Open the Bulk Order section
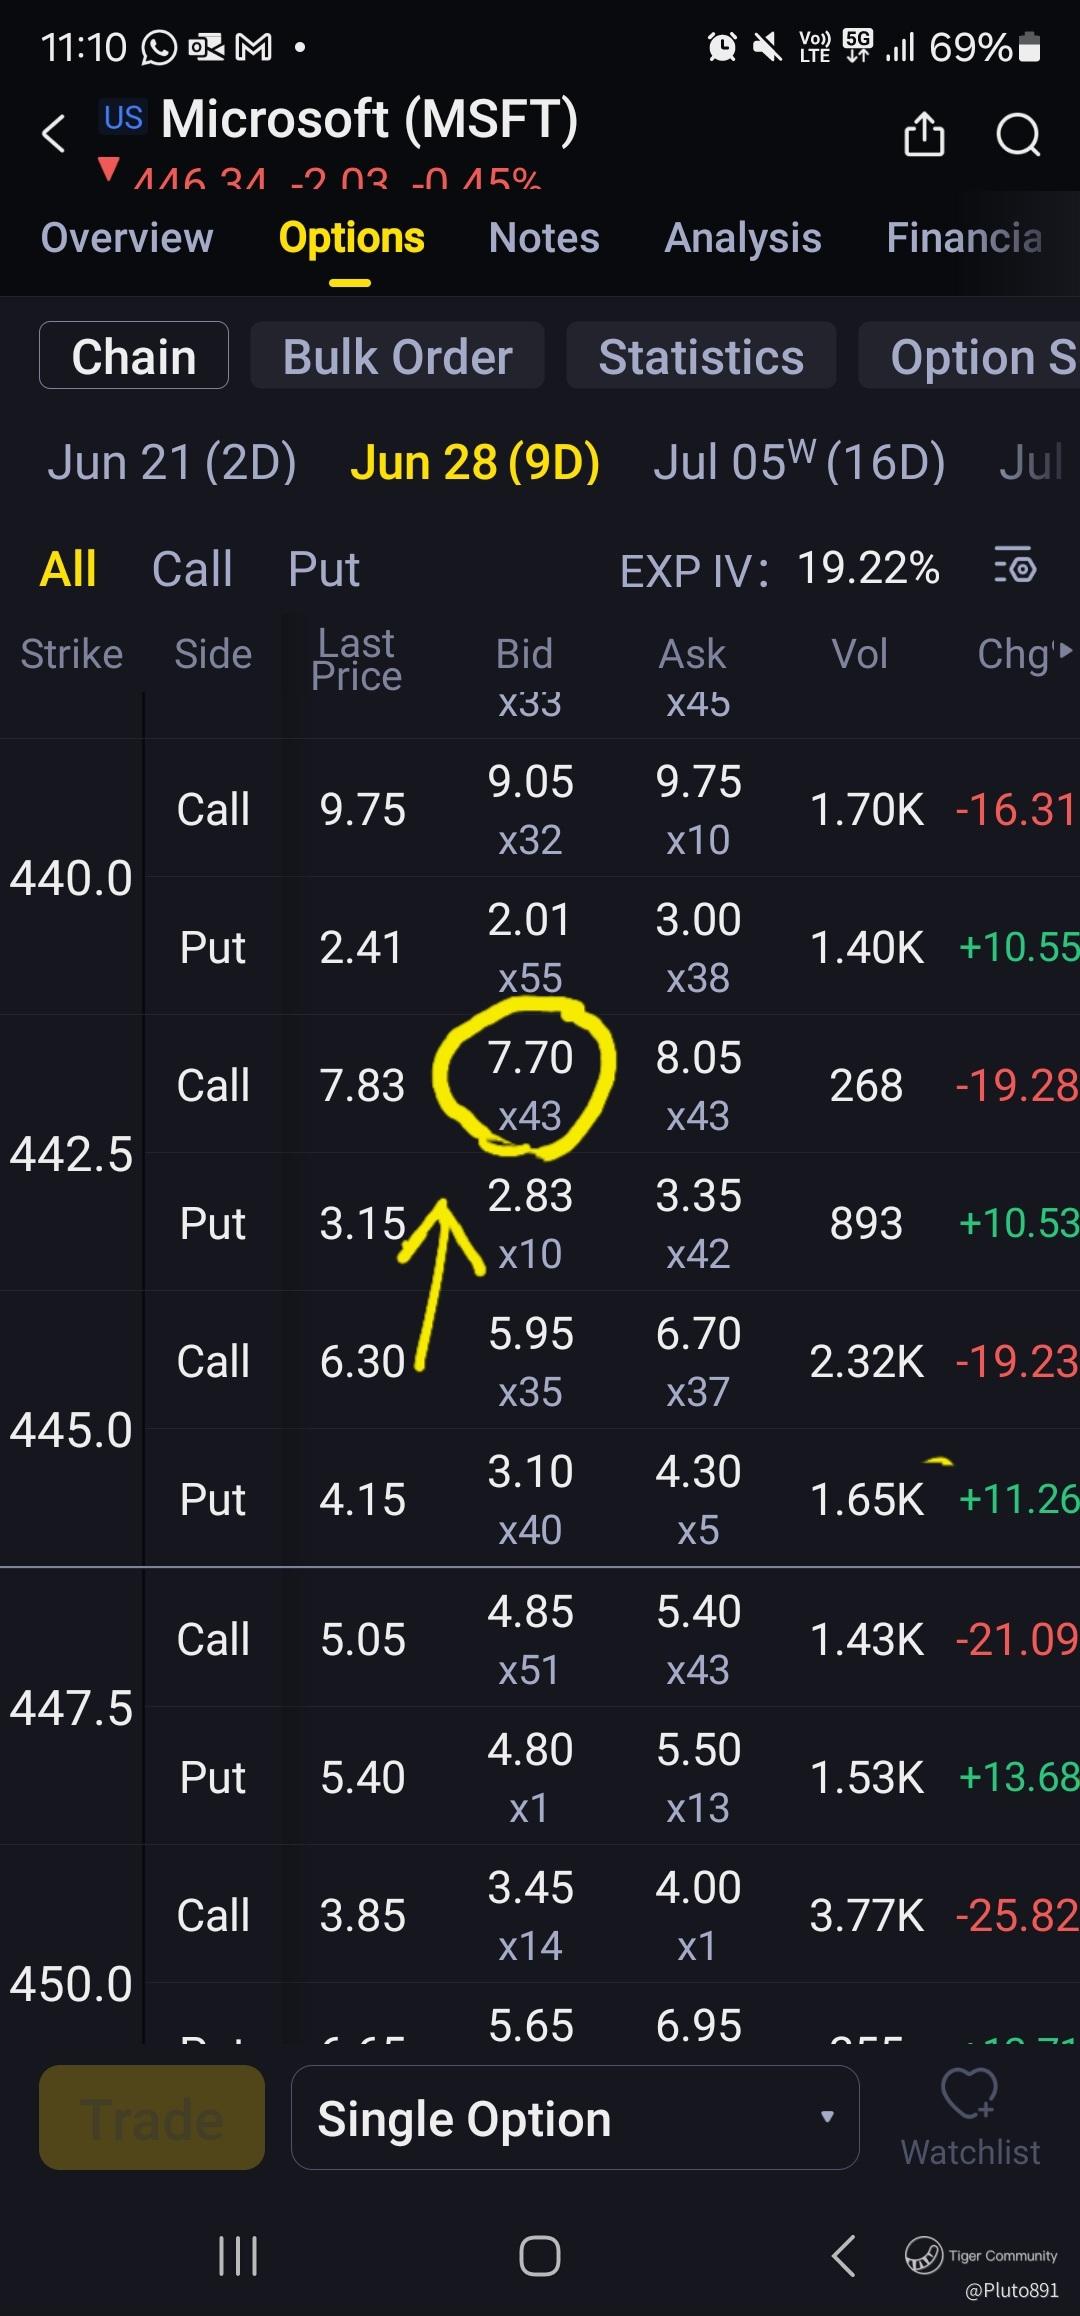Screen dimensions: 1080x2316 [397, 356]
